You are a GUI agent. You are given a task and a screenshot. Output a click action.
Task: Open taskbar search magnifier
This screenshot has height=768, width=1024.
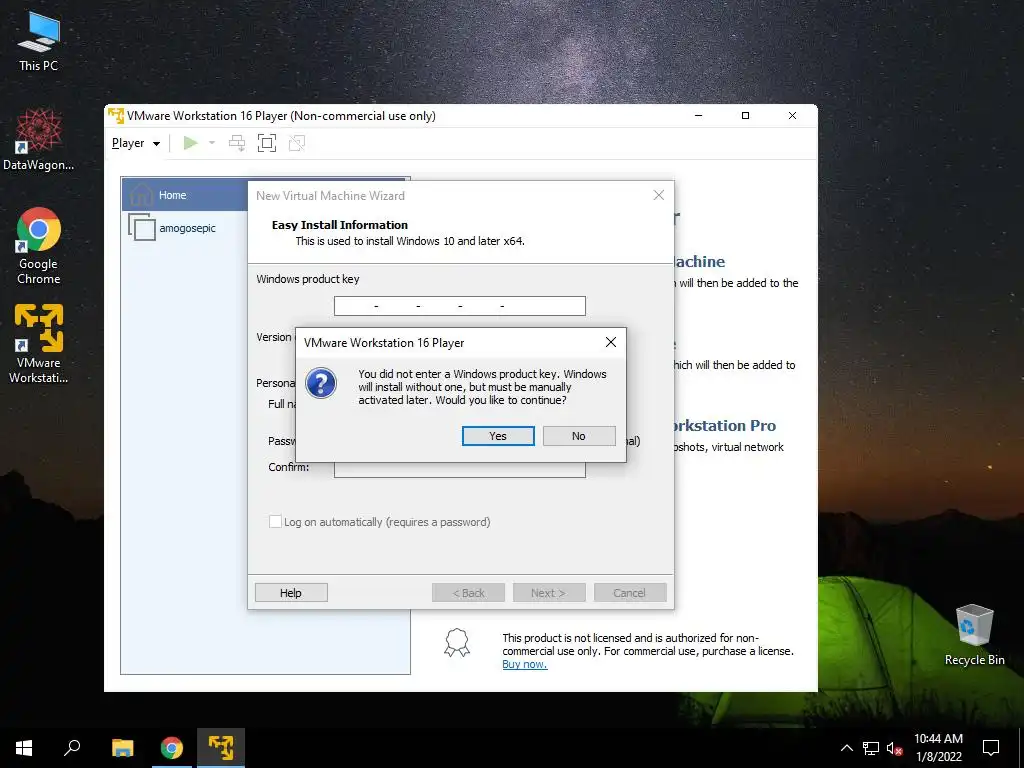tap(72, 748)
